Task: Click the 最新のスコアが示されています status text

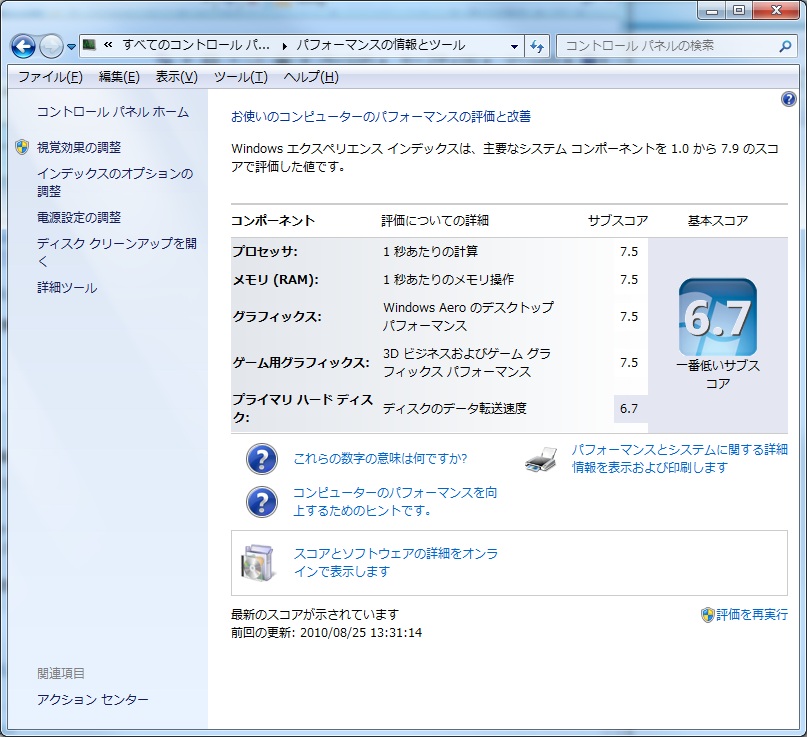Action: (314, 615)
